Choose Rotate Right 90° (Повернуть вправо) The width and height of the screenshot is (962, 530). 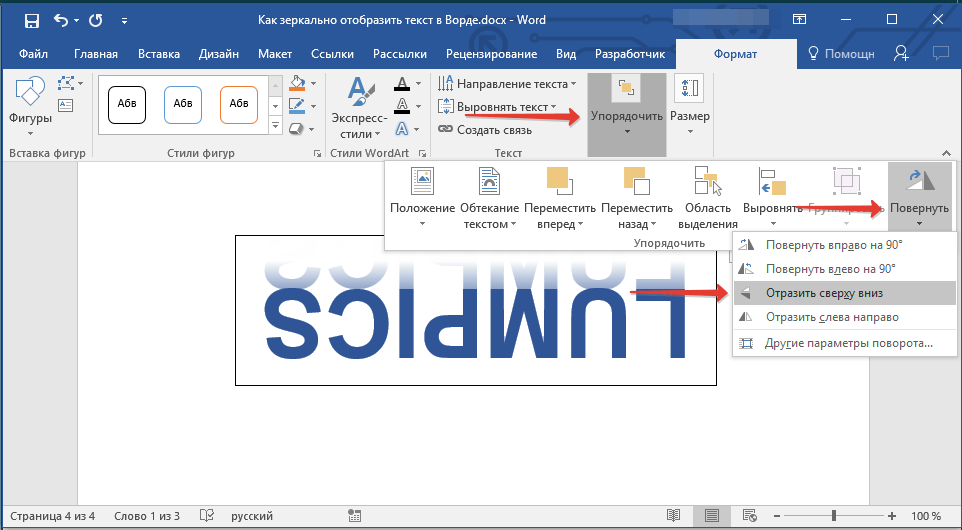(829, 244)
